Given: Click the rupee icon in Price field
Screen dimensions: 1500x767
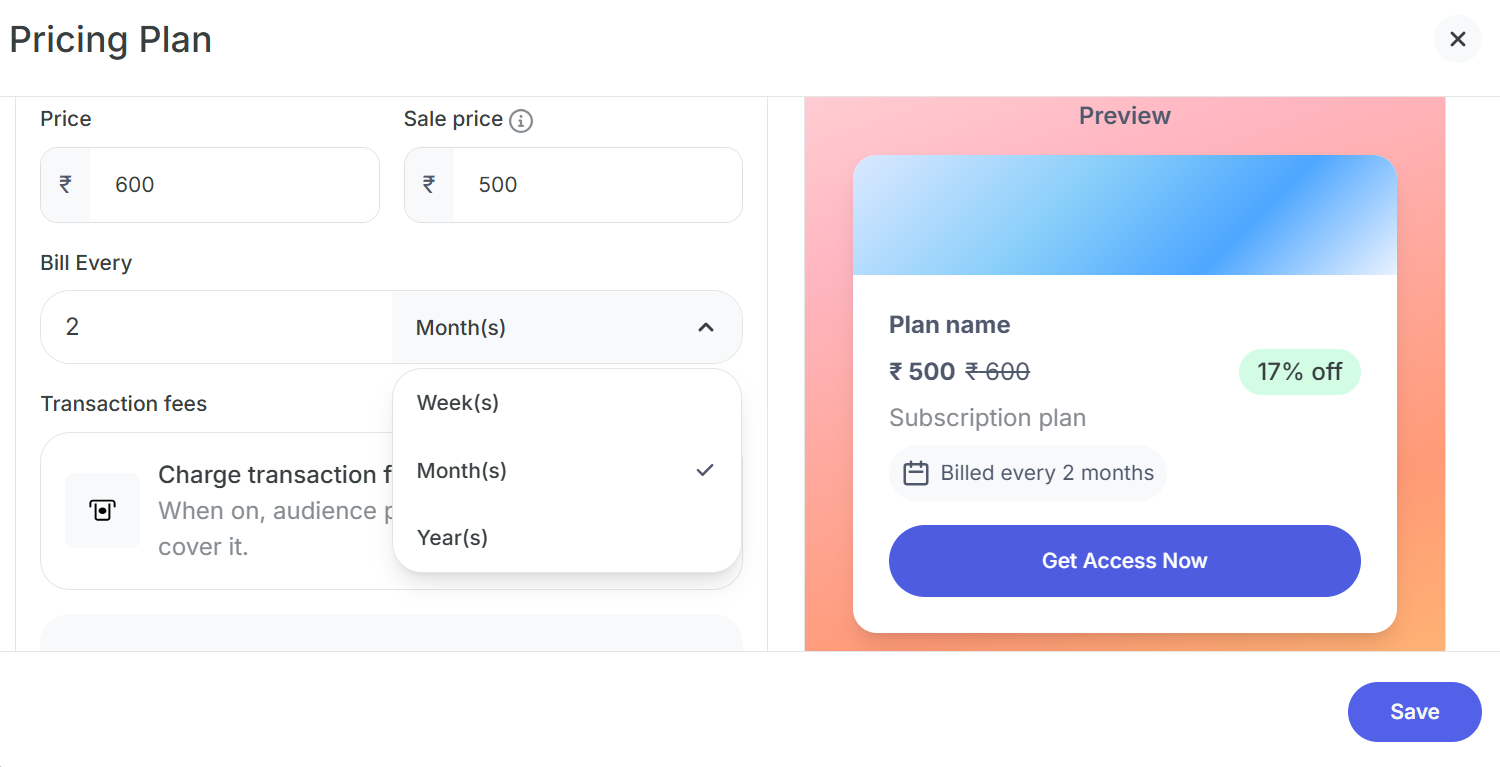Looking at the screenshot, I should coord(65,184).
